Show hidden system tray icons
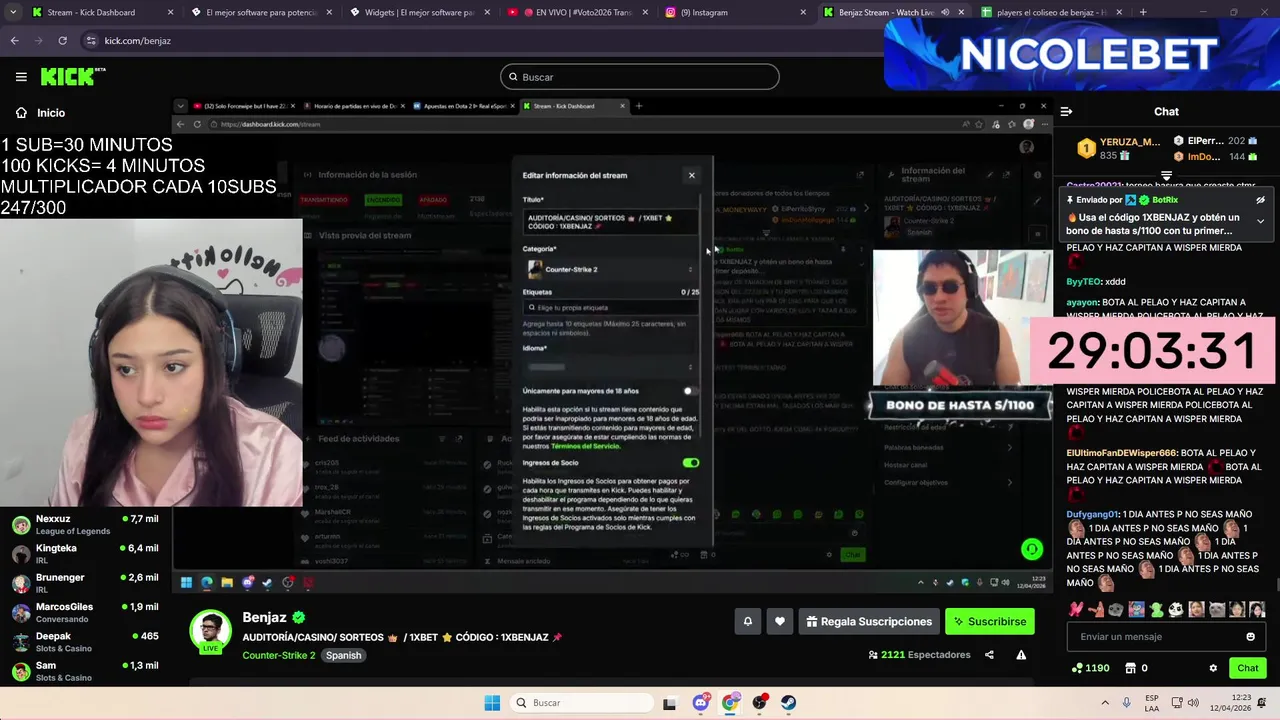The width and height of the screenshot is (1280, 720). click(x=1105, y=703)
